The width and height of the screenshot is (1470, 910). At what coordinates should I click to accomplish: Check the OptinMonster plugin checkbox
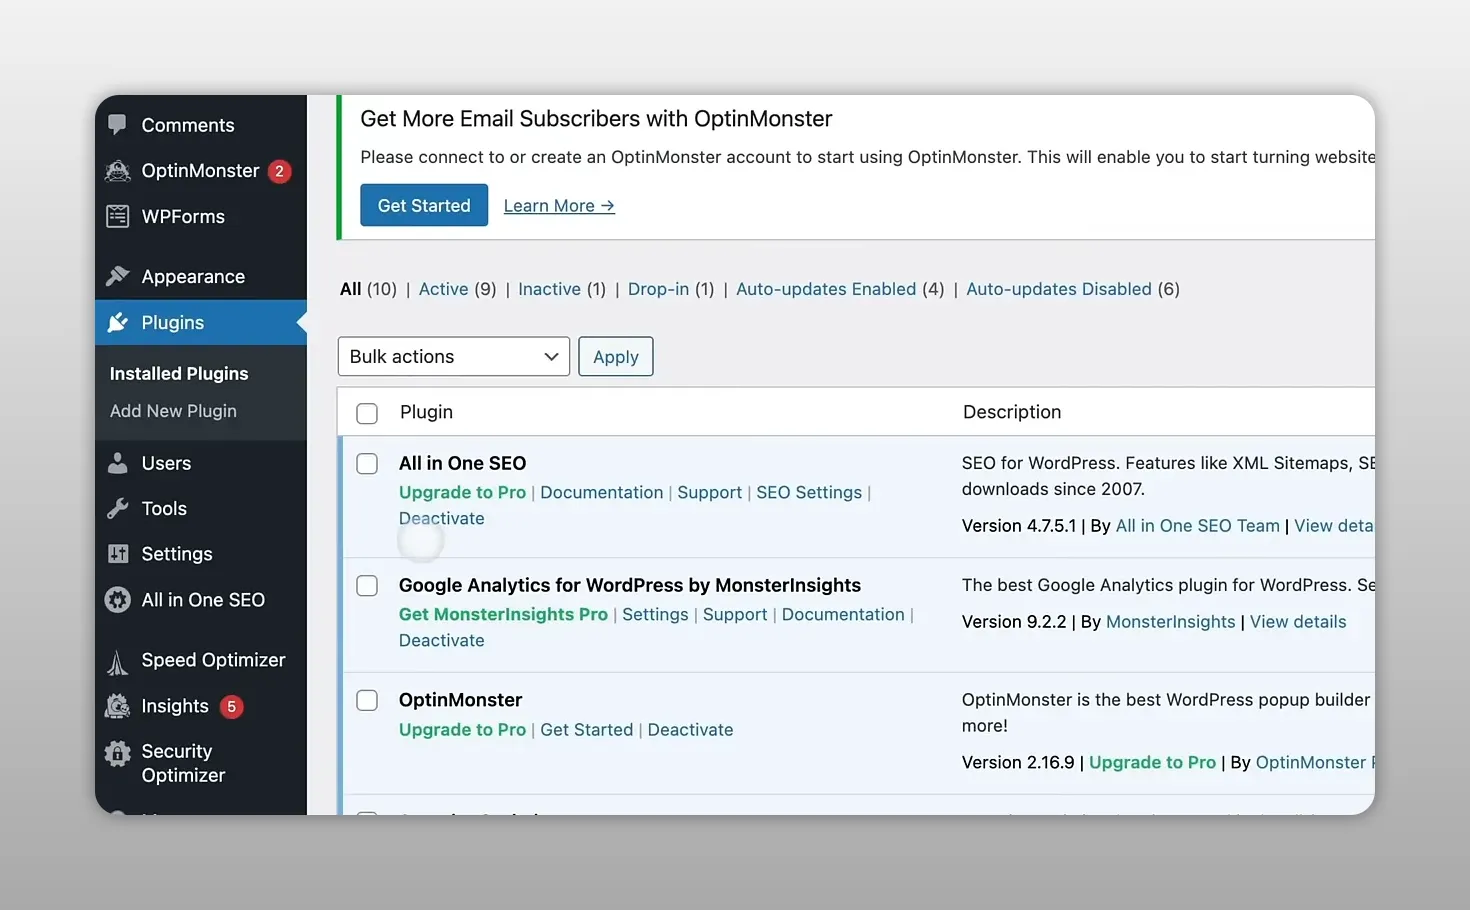pos(367,700)
